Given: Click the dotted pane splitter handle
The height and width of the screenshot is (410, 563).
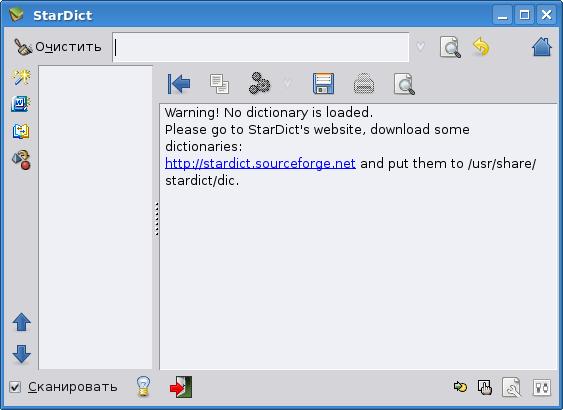Looking at the screenshot, I should click(157, 219).
